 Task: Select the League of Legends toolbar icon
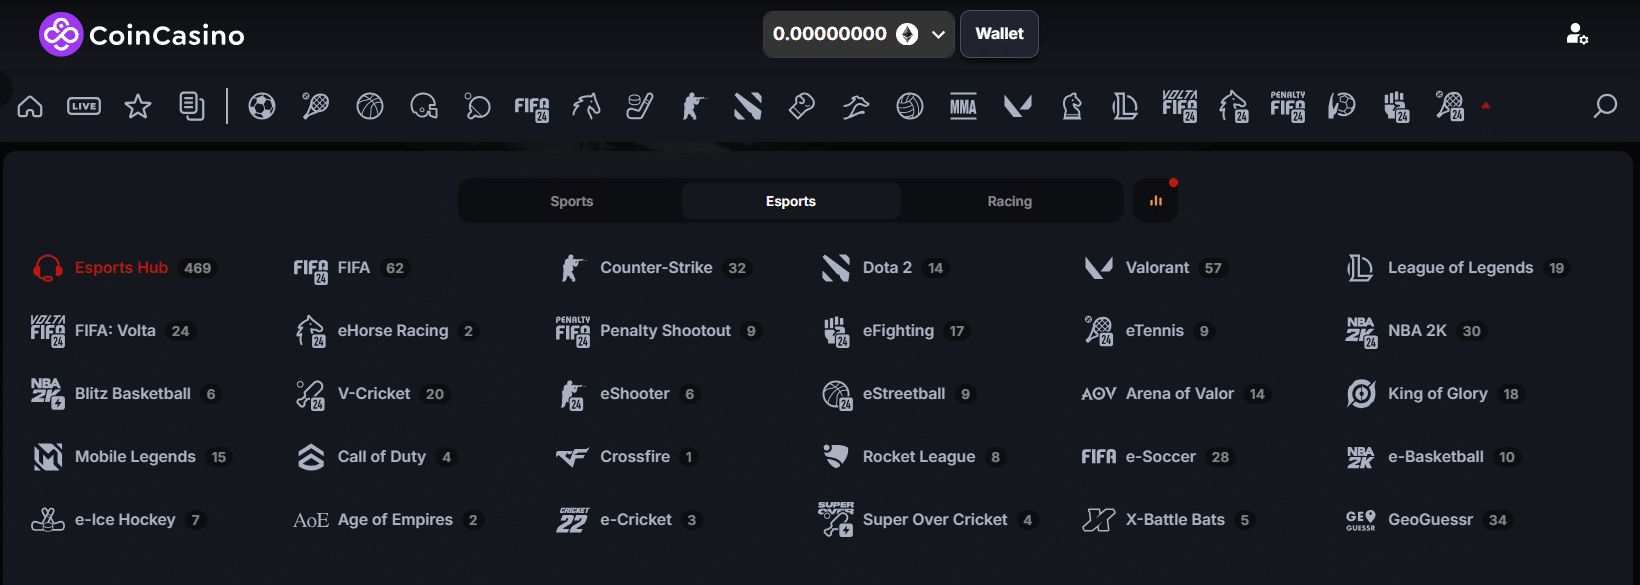click(x=1126, y=106)
